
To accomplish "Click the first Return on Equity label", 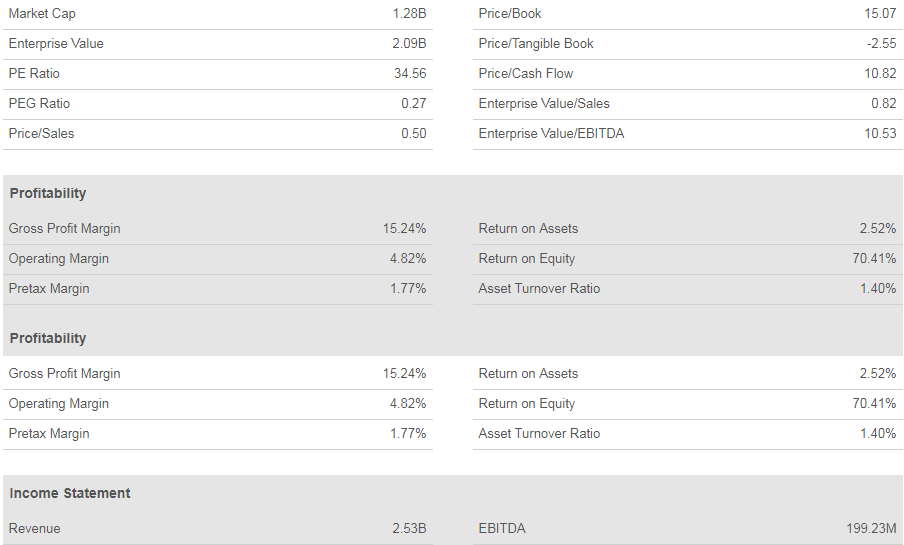I will pos(527,258).
